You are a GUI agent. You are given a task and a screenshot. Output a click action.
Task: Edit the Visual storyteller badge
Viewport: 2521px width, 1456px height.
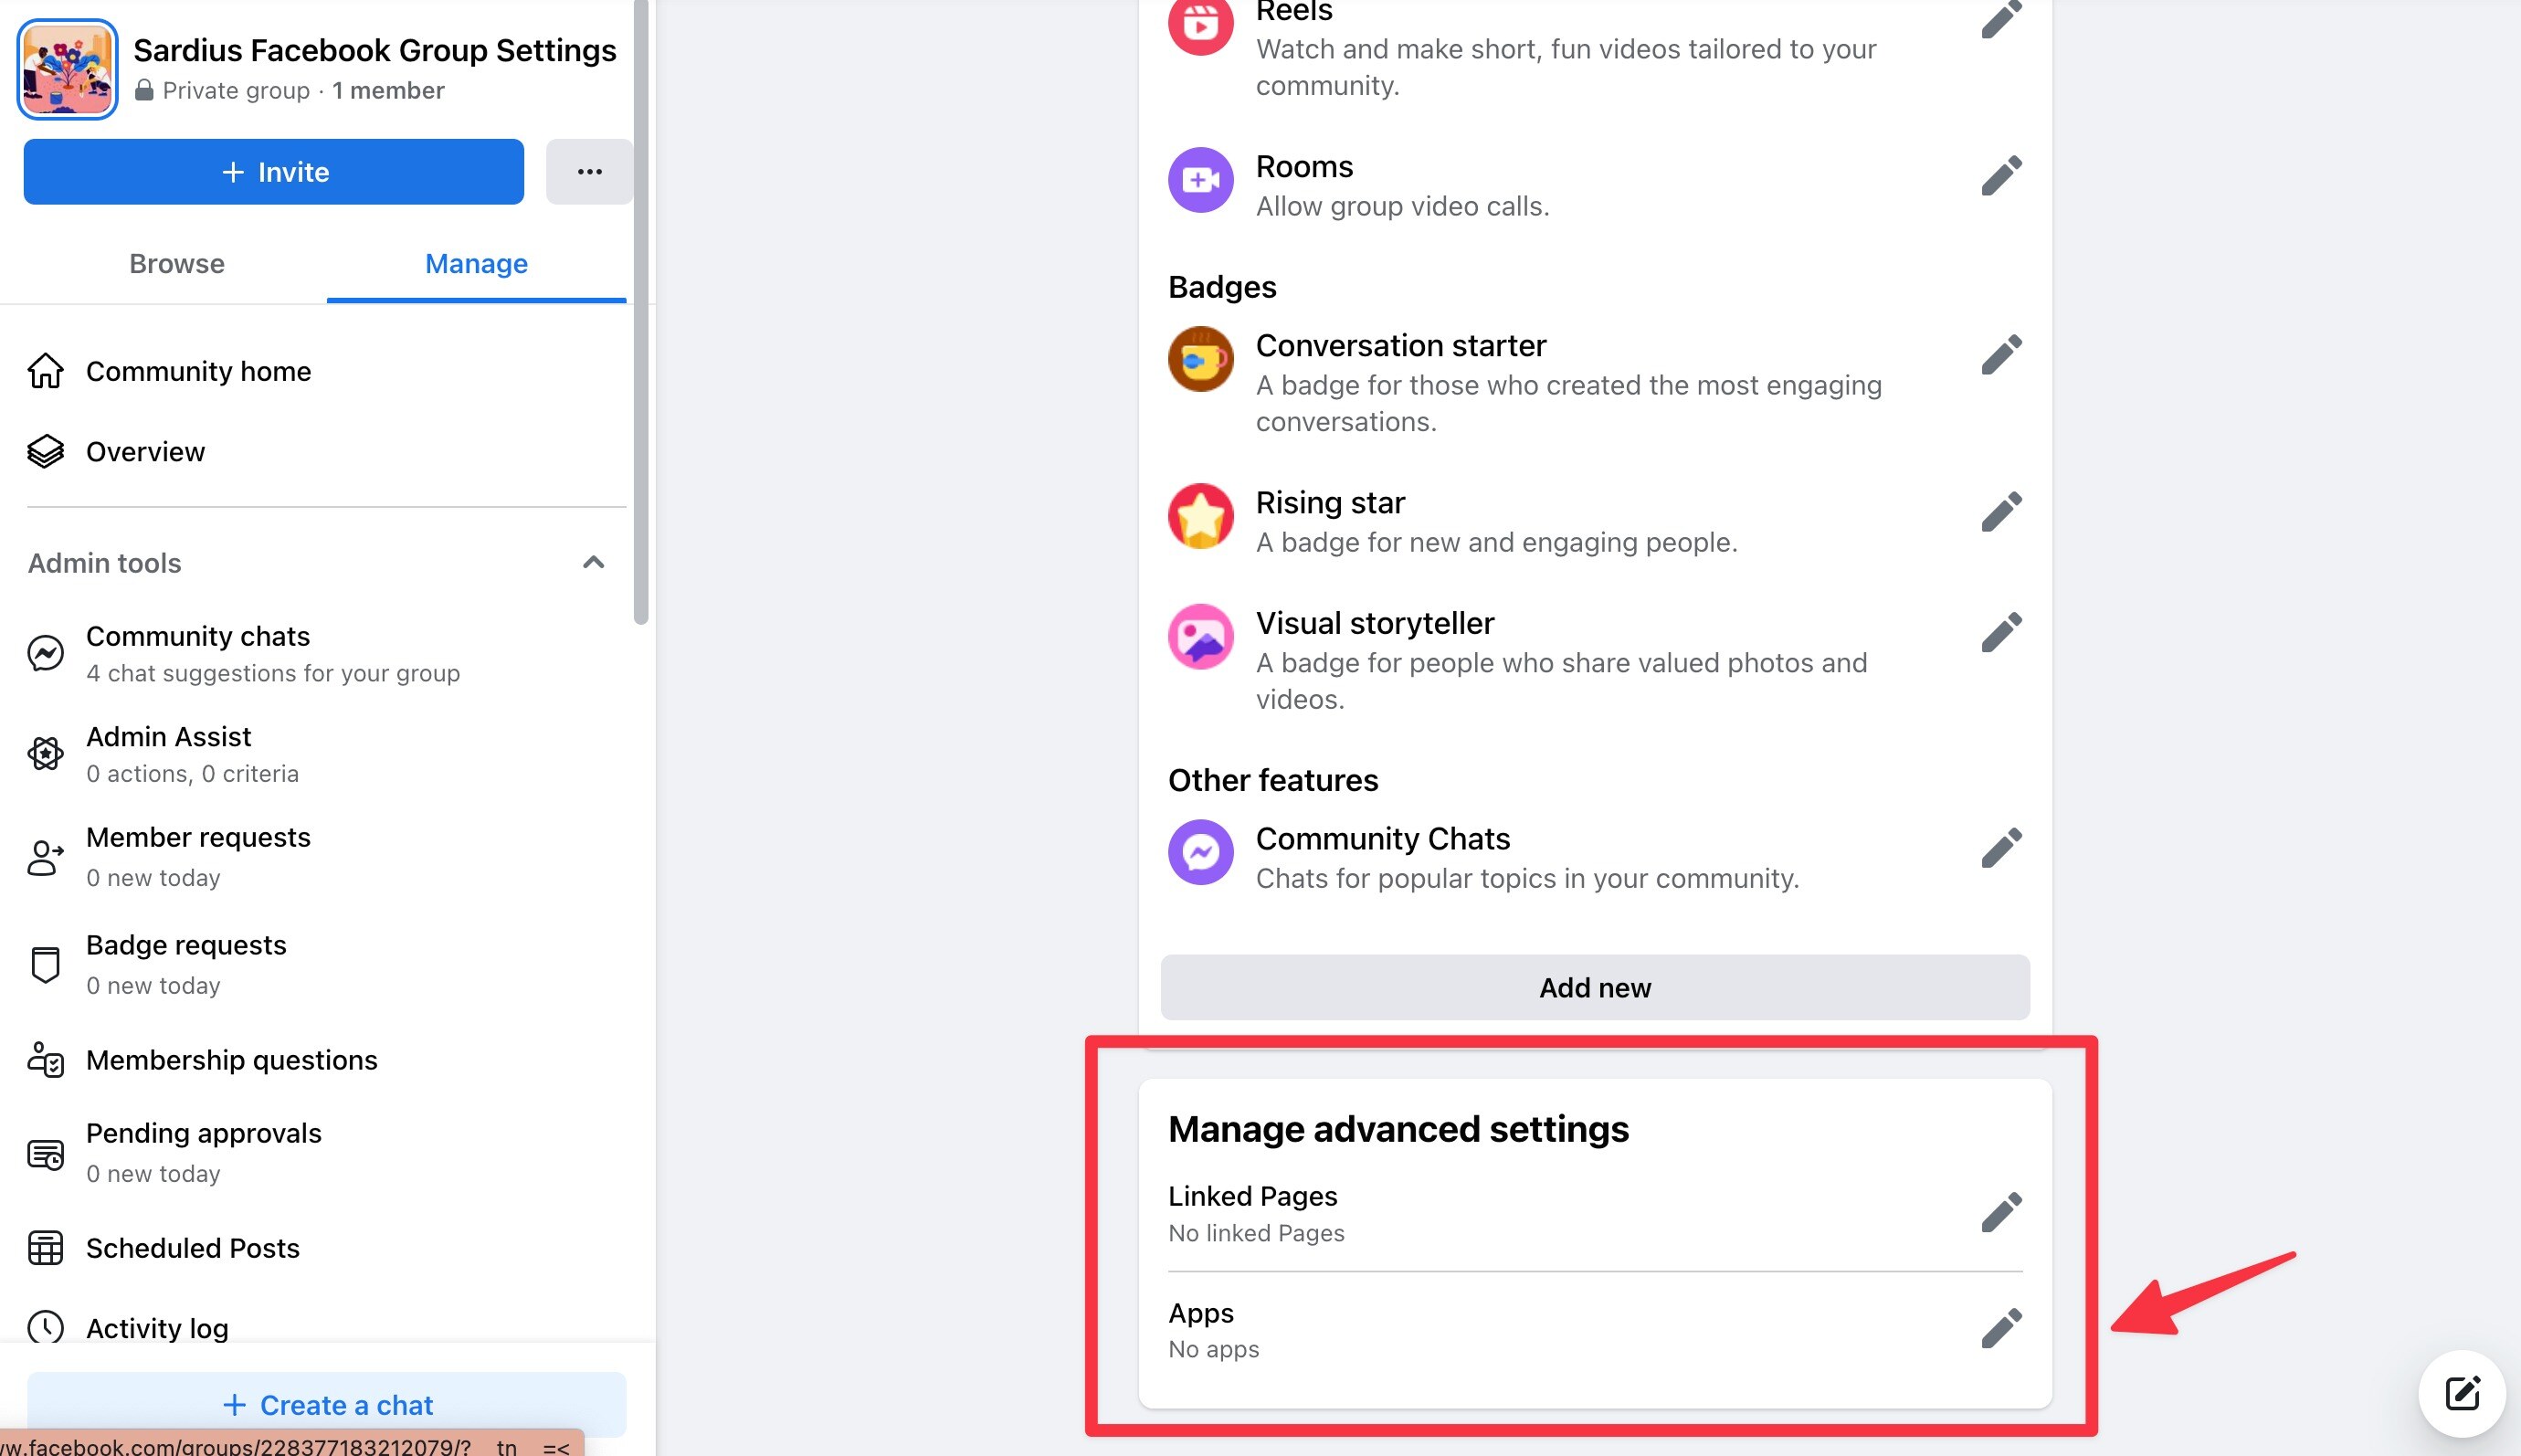coord(2001,633)
